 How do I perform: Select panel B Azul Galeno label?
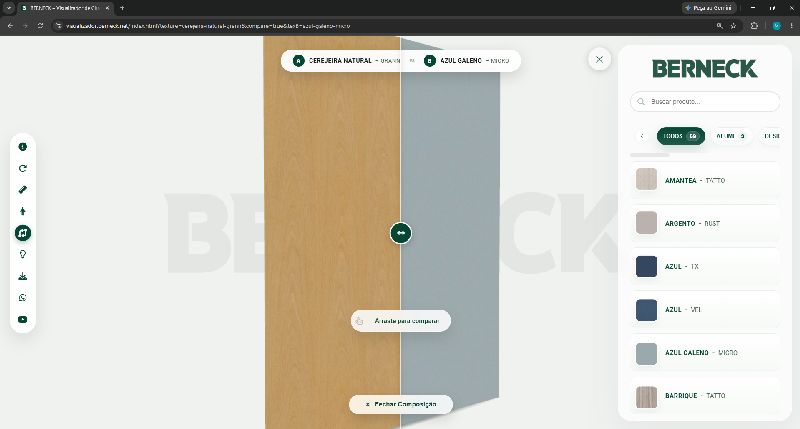pos(467,61)
